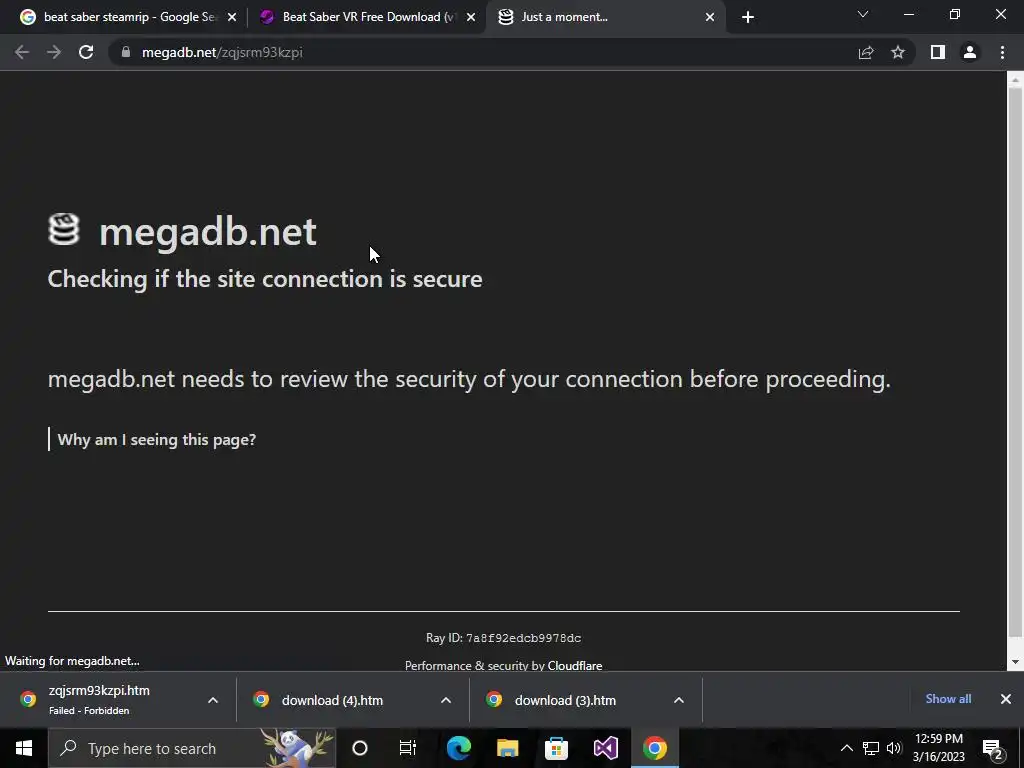The height and width of the screenshot is (768, 1024).
Task: Click the page vertical scrollbar
Action: coord(1015,362)
